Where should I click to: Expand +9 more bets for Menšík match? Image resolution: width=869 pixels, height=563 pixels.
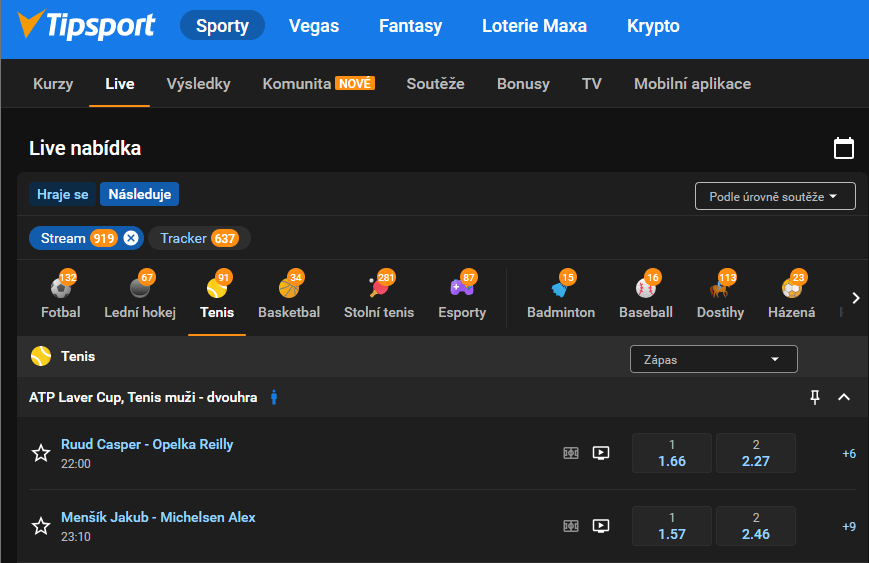[x=849, y=526]
